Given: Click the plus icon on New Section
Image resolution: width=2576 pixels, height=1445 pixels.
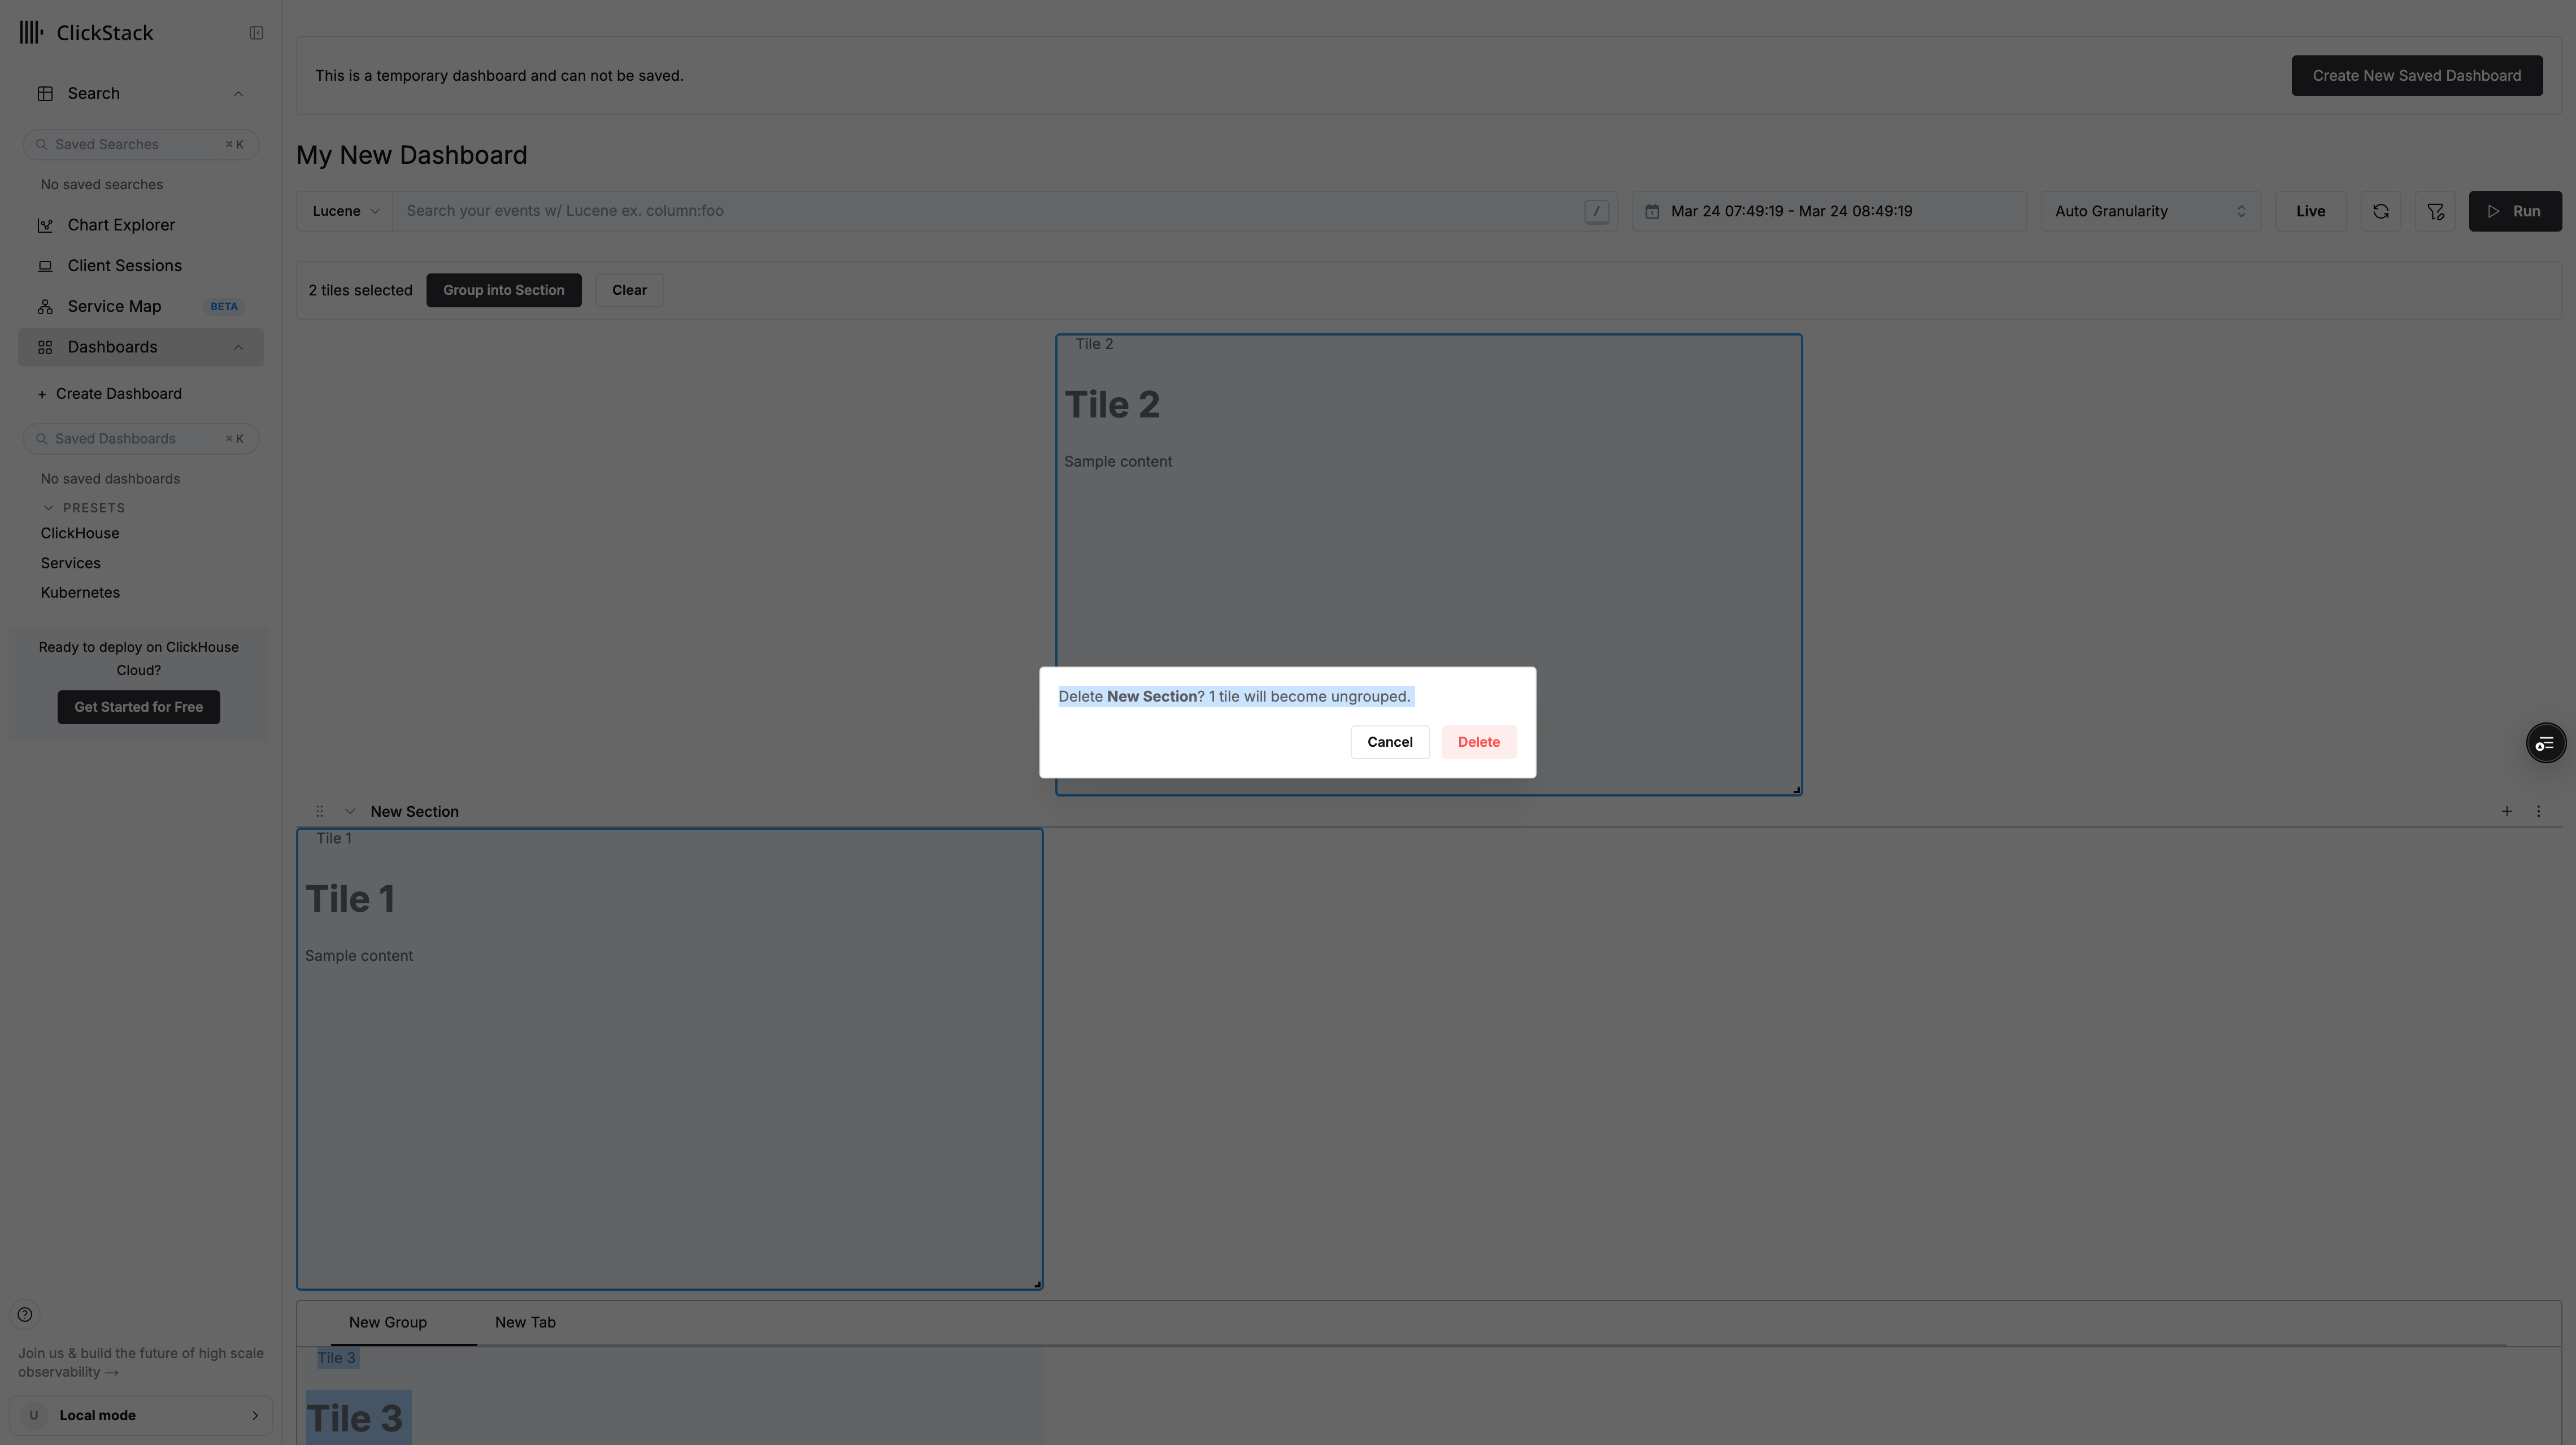Looking at the screenshot, I should click(2506, 811).
